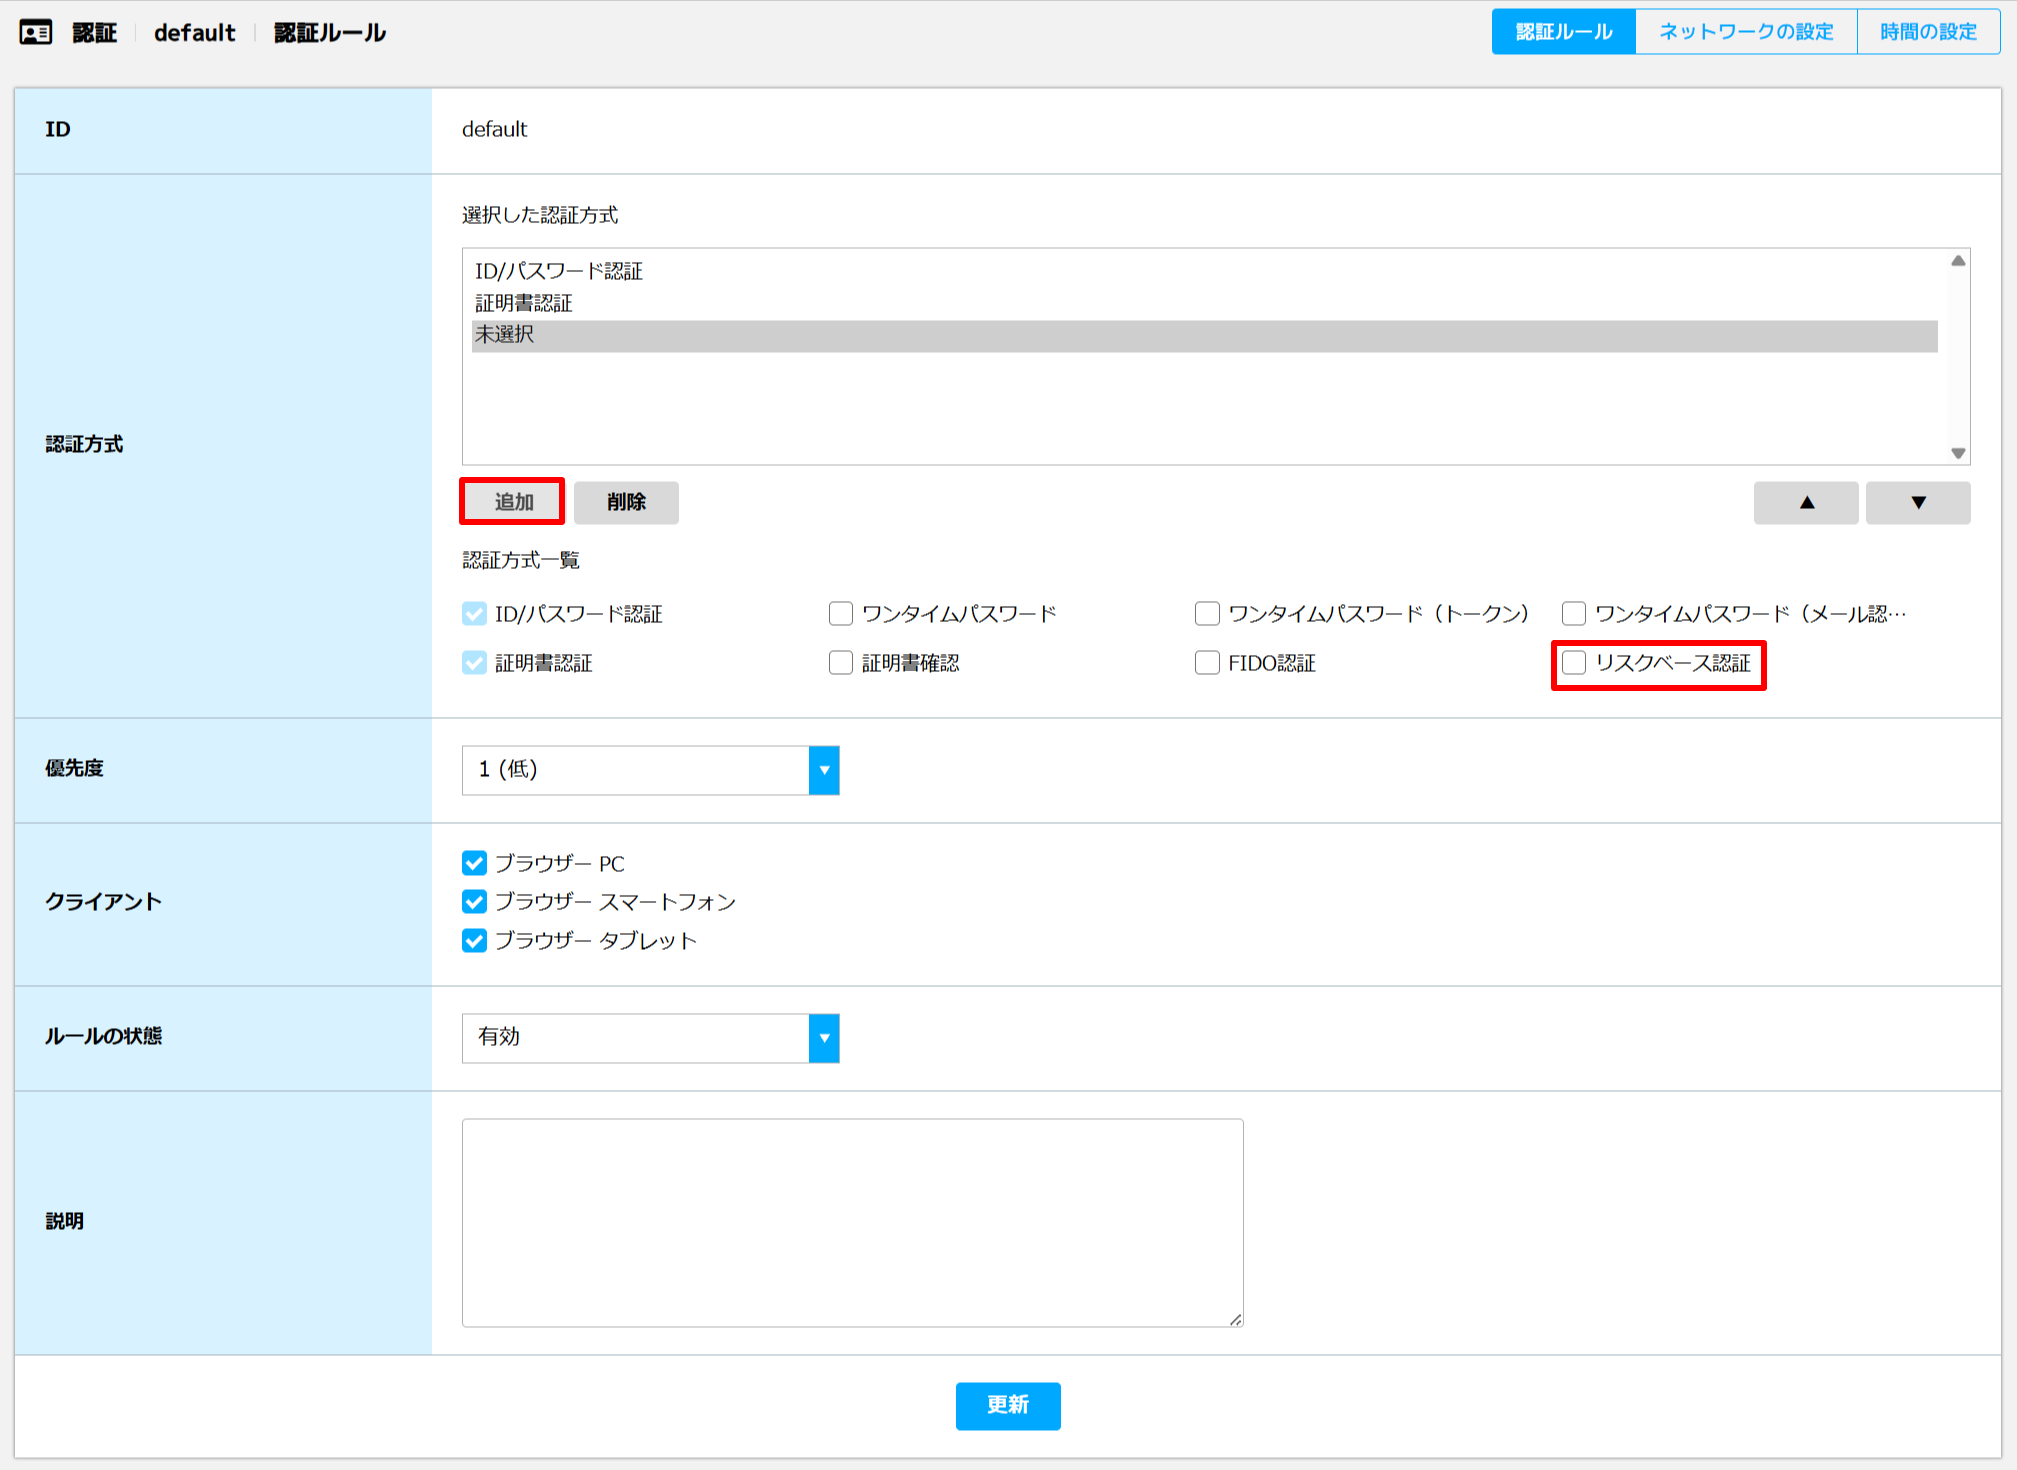The width and height of the screenshot is (2017, 1470).
Task: Switch to 認証ルール tab
Action: coord(1563,32)
